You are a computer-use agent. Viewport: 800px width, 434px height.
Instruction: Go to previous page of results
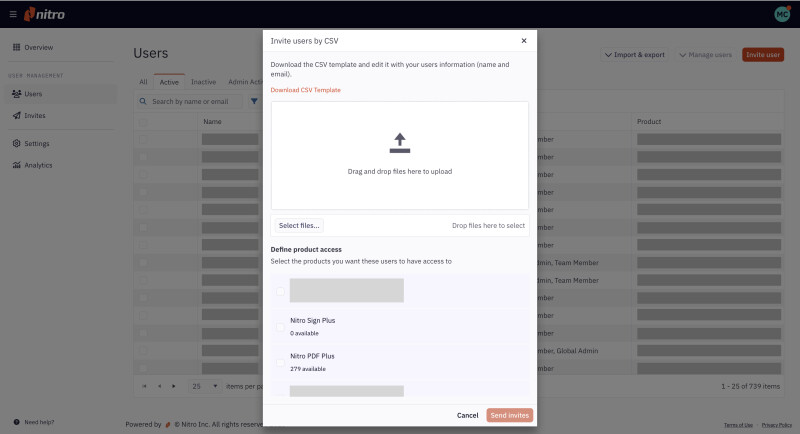159,387
